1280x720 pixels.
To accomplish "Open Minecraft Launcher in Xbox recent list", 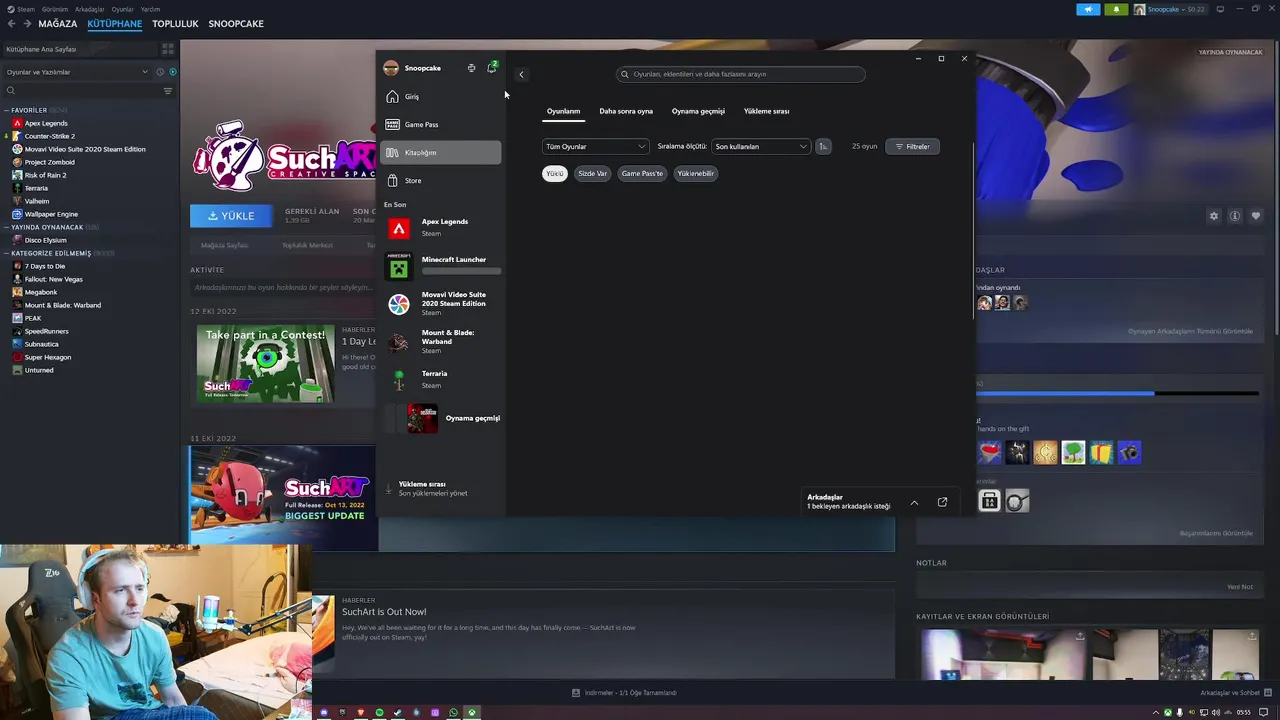I will (443, 265).
